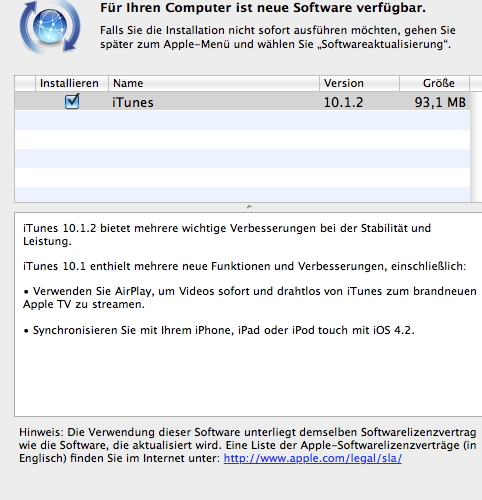Click the iTunes 10.1 enthielt line
Screen dimensions: 482x500
coord(244,266)
